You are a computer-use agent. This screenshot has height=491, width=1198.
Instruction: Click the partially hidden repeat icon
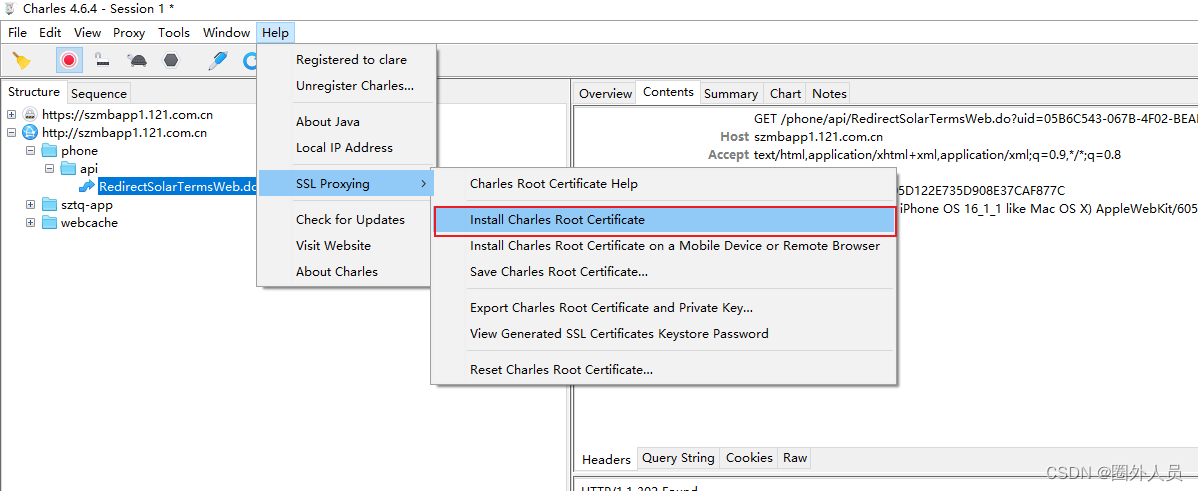tap(249, 60)
